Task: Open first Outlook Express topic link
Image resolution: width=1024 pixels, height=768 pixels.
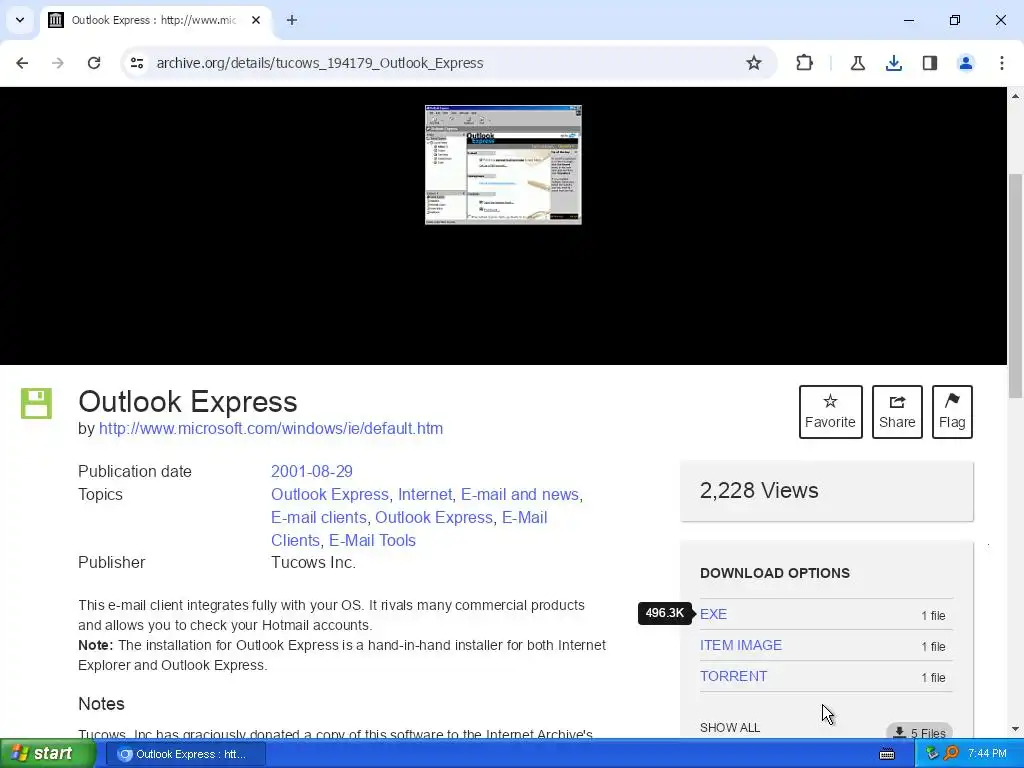Action: pyautogui.click(x=330, y=494)
